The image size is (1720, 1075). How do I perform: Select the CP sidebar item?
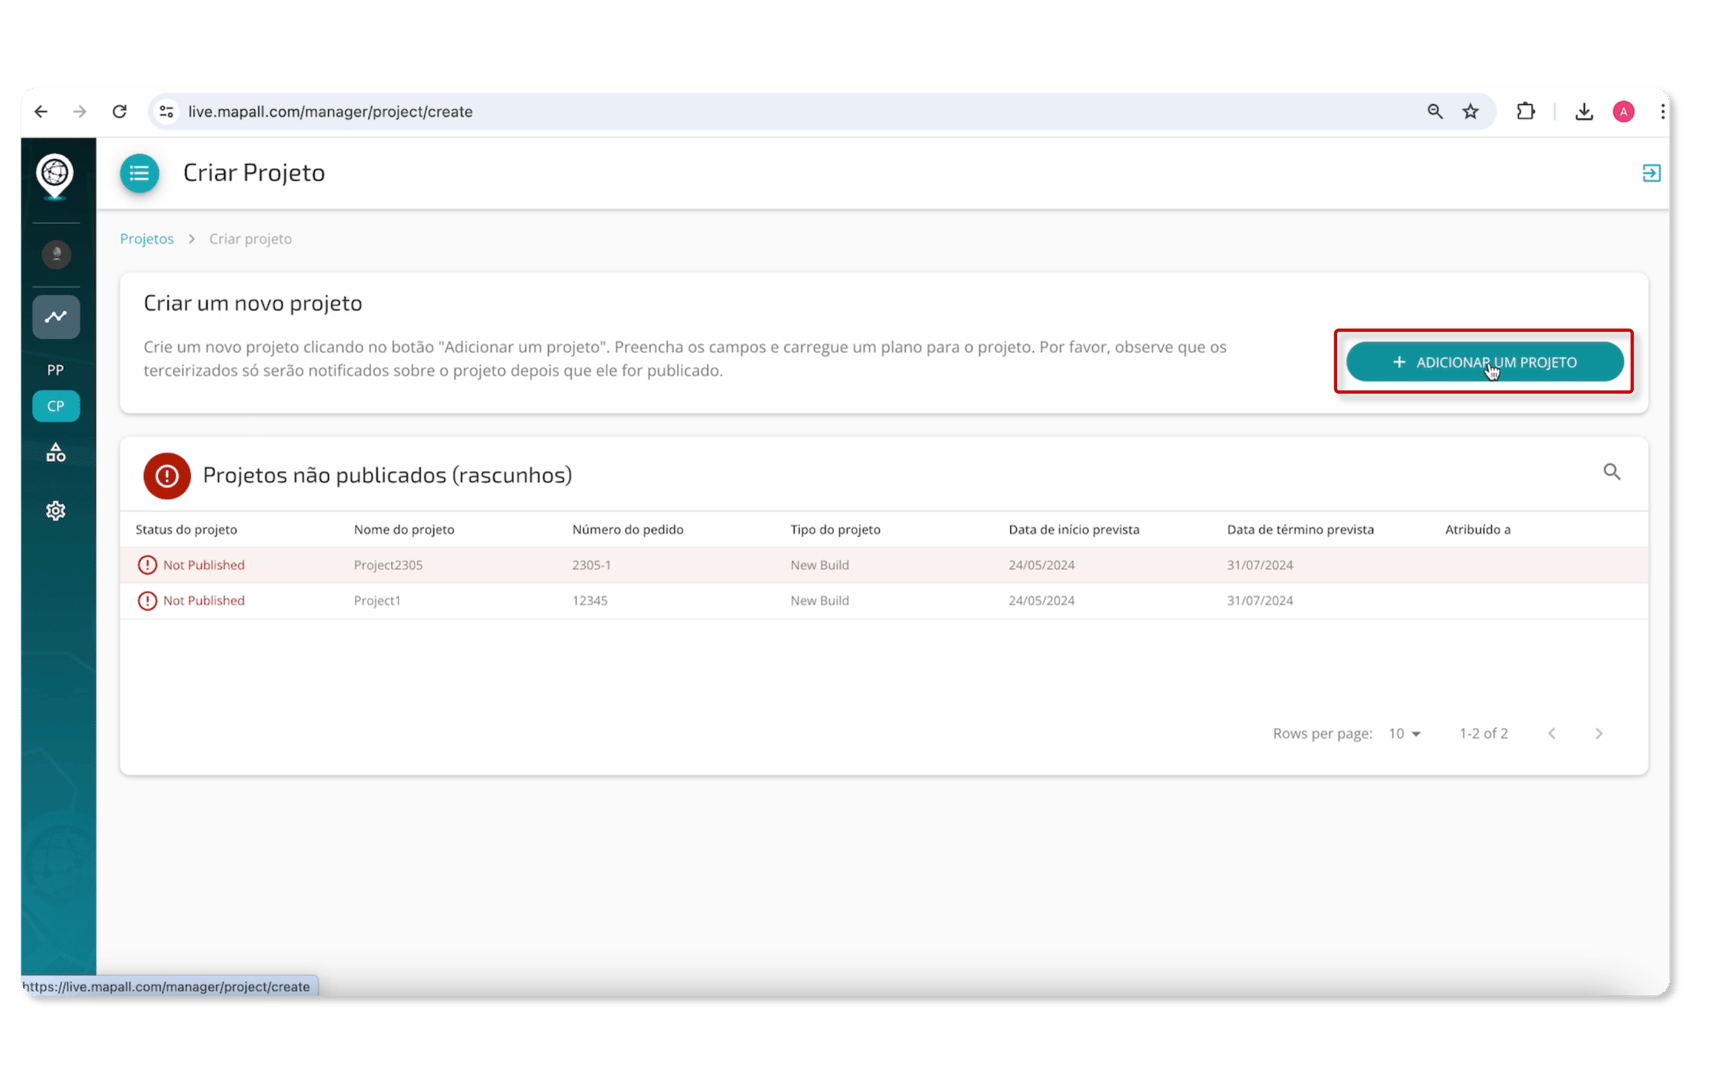(56, 406)
